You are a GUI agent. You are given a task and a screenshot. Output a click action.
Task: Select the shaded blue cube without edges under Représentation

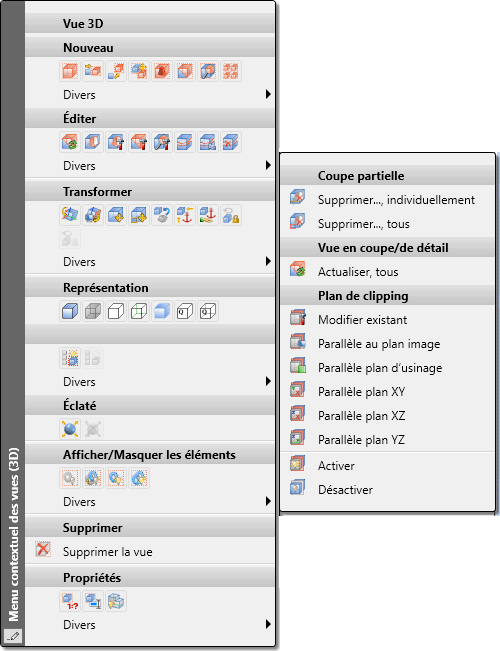coord(162,311)
